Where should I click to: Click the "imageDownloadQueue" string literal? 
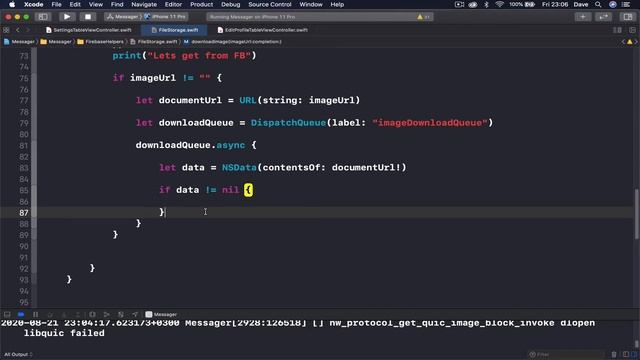(x=430, y=123)
